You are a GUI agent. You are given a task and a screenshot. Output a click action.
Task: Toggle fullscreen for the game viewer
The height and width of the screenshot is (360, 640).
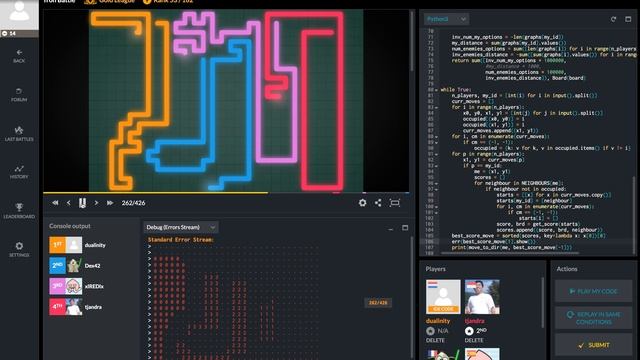click(395, 203)
